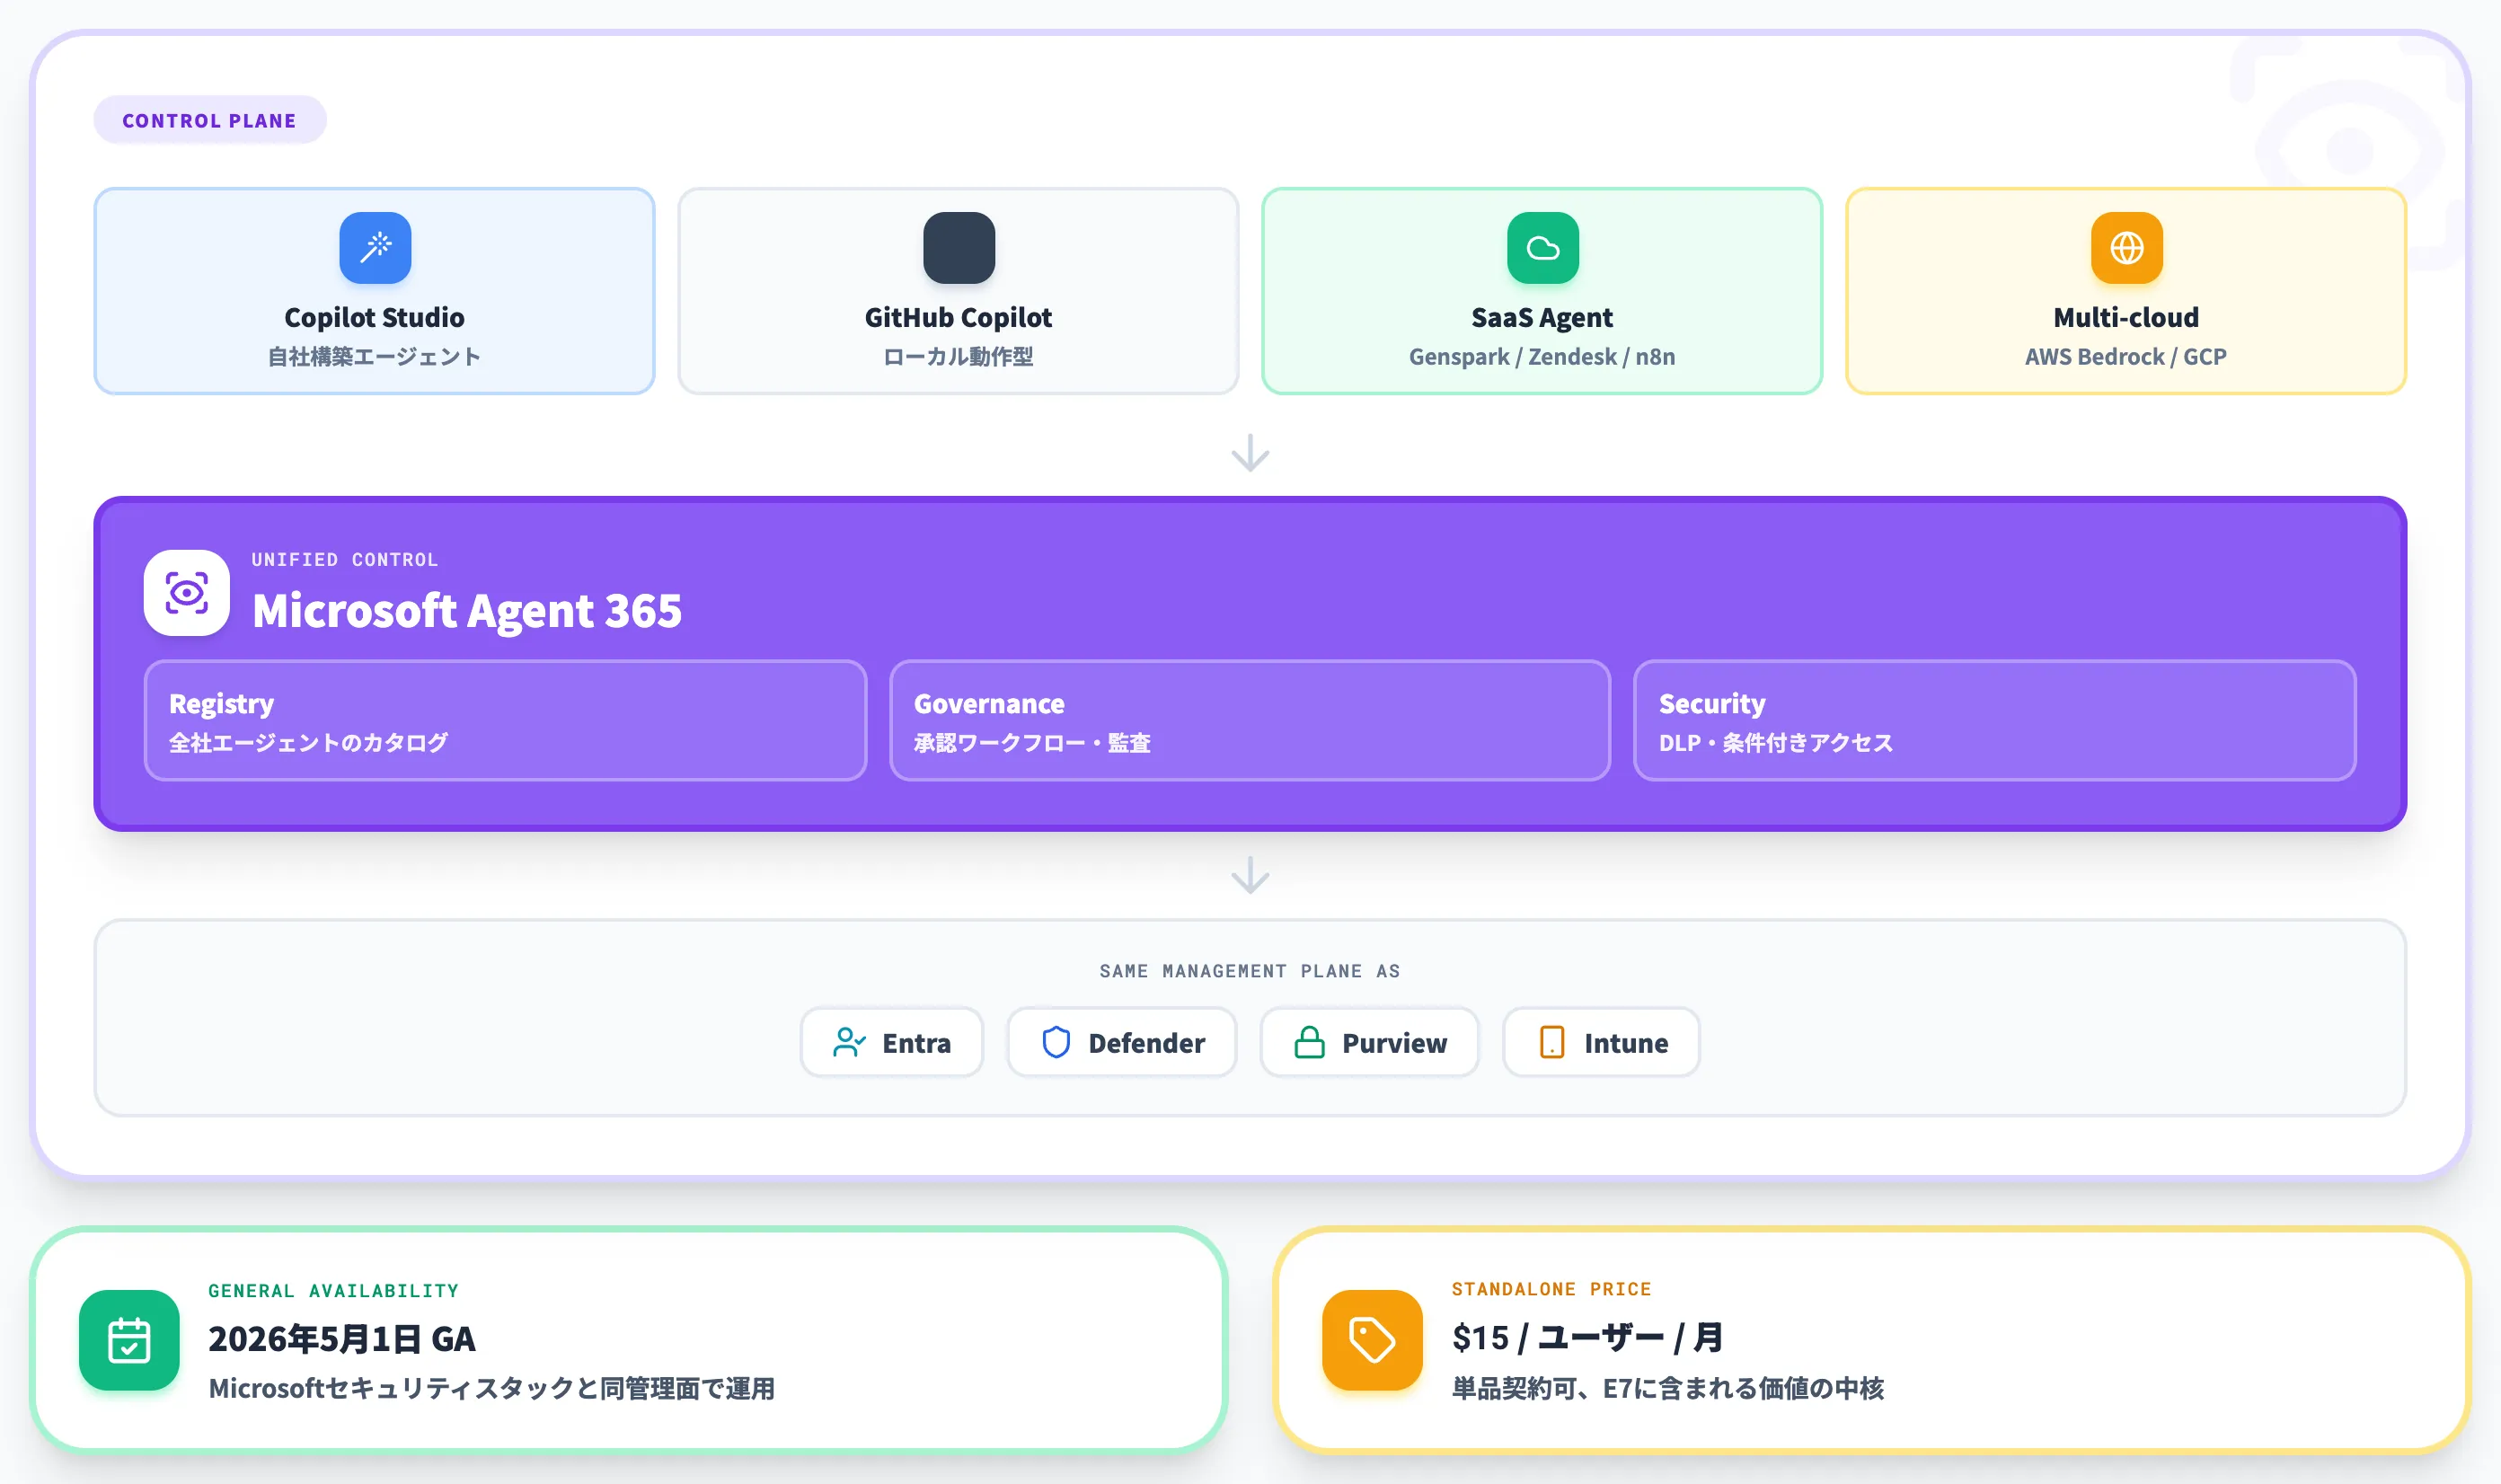Click the dark GitHub Copilot icon tile
This screenshot has height=1484, width=2501.
point(959,248)
